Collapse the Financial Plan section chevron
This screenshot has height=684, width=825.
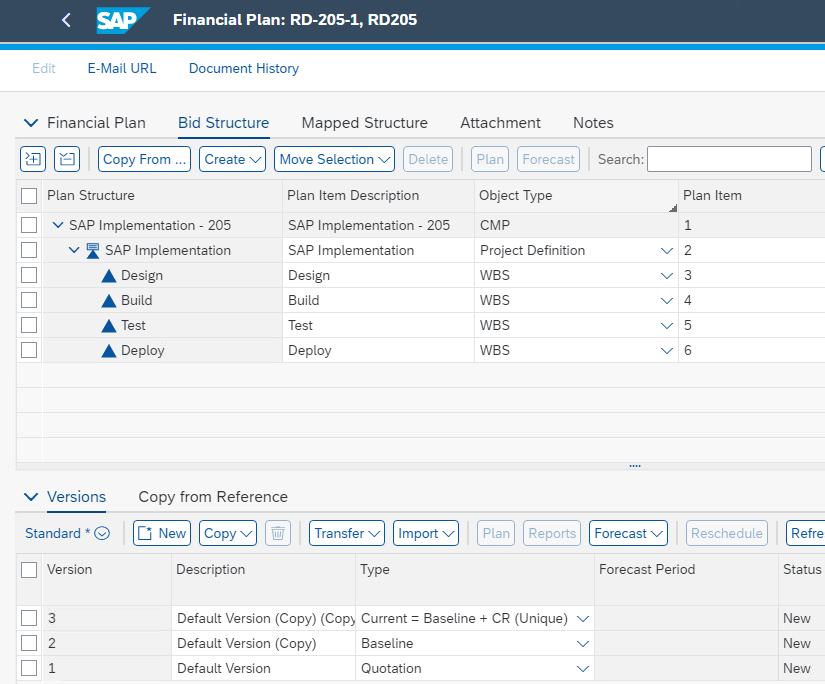point(31,123)
